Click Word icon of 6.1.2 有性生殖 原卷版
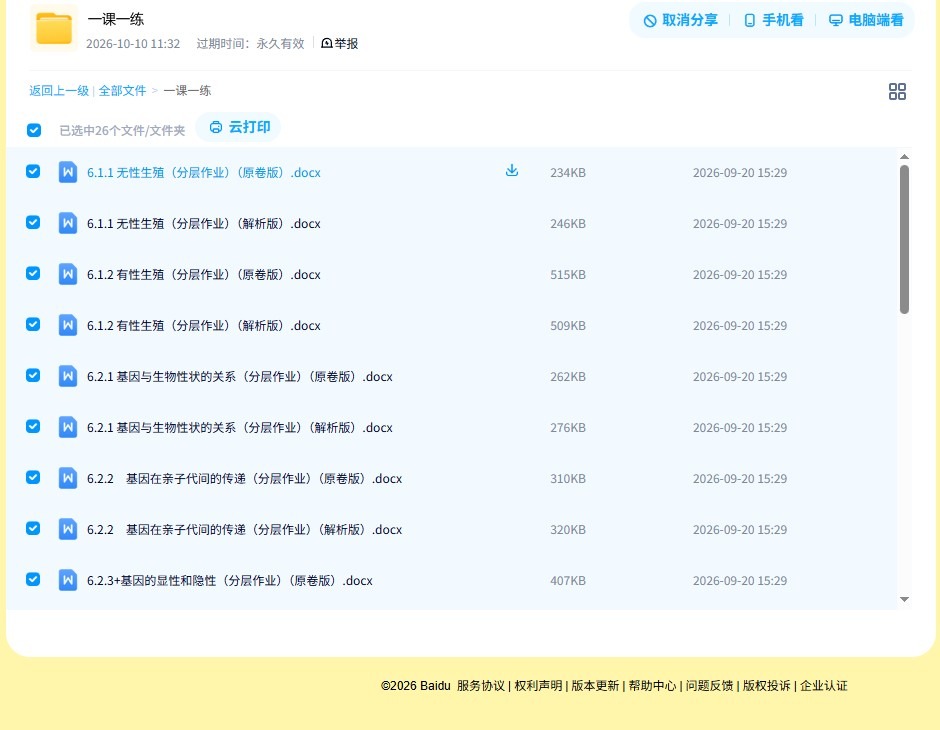The width and height of the screenshot is (940, 730). (x=68, y=274)
